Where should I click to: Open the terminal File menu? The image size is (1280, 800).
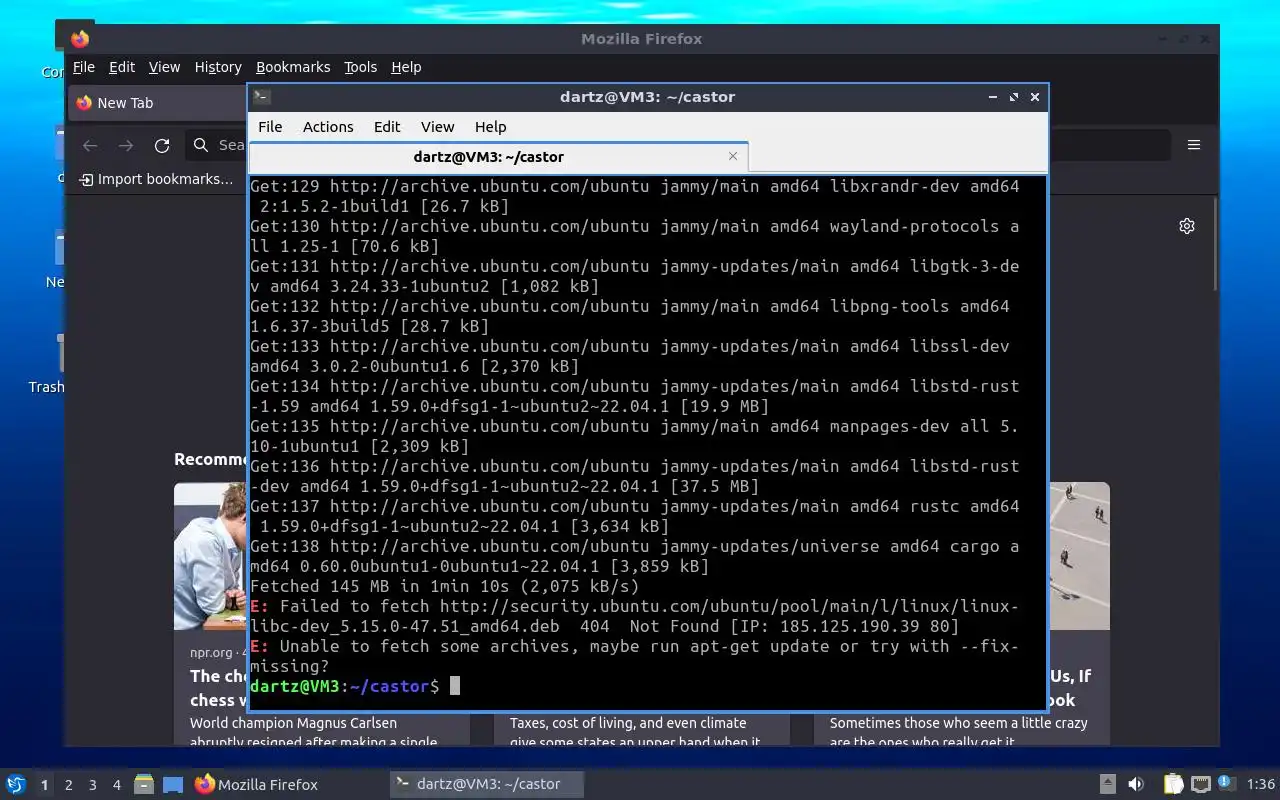[x=270, y=127]
